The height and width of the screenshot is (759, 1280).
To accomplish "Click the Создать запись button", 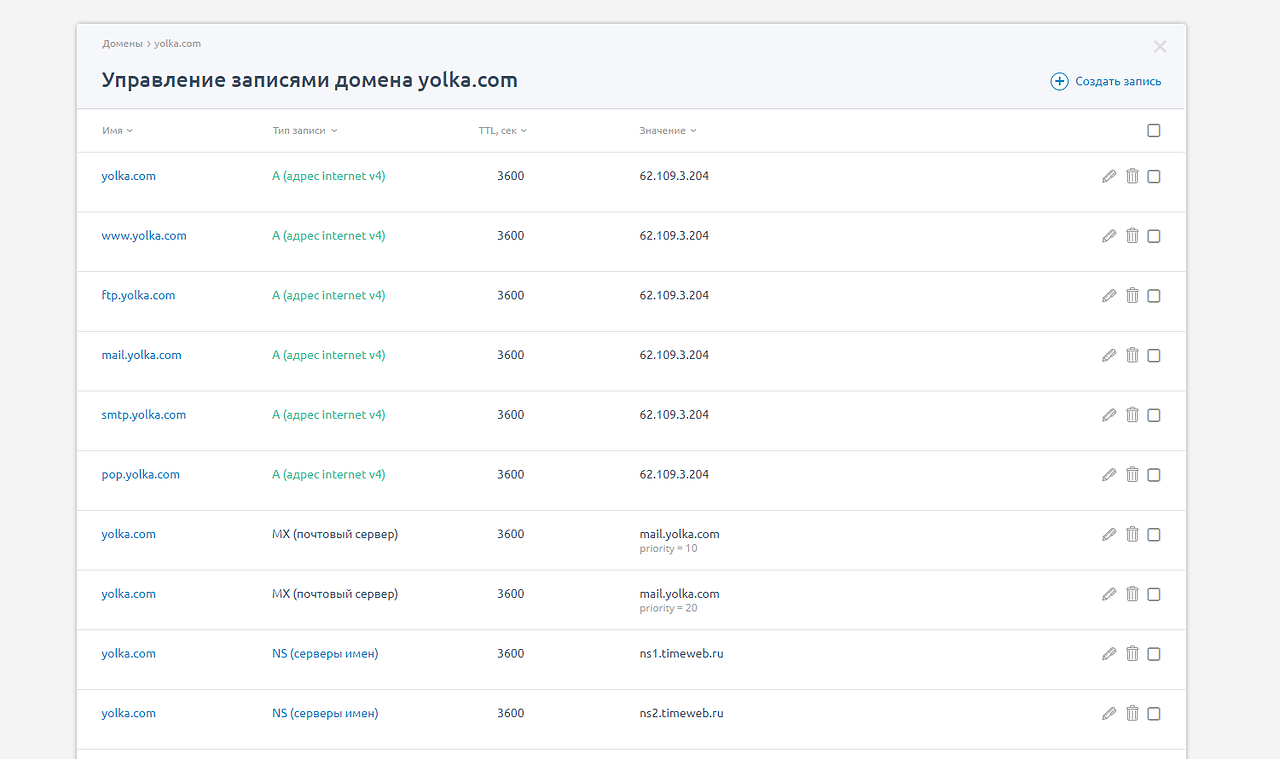I will coord(1118,81).
